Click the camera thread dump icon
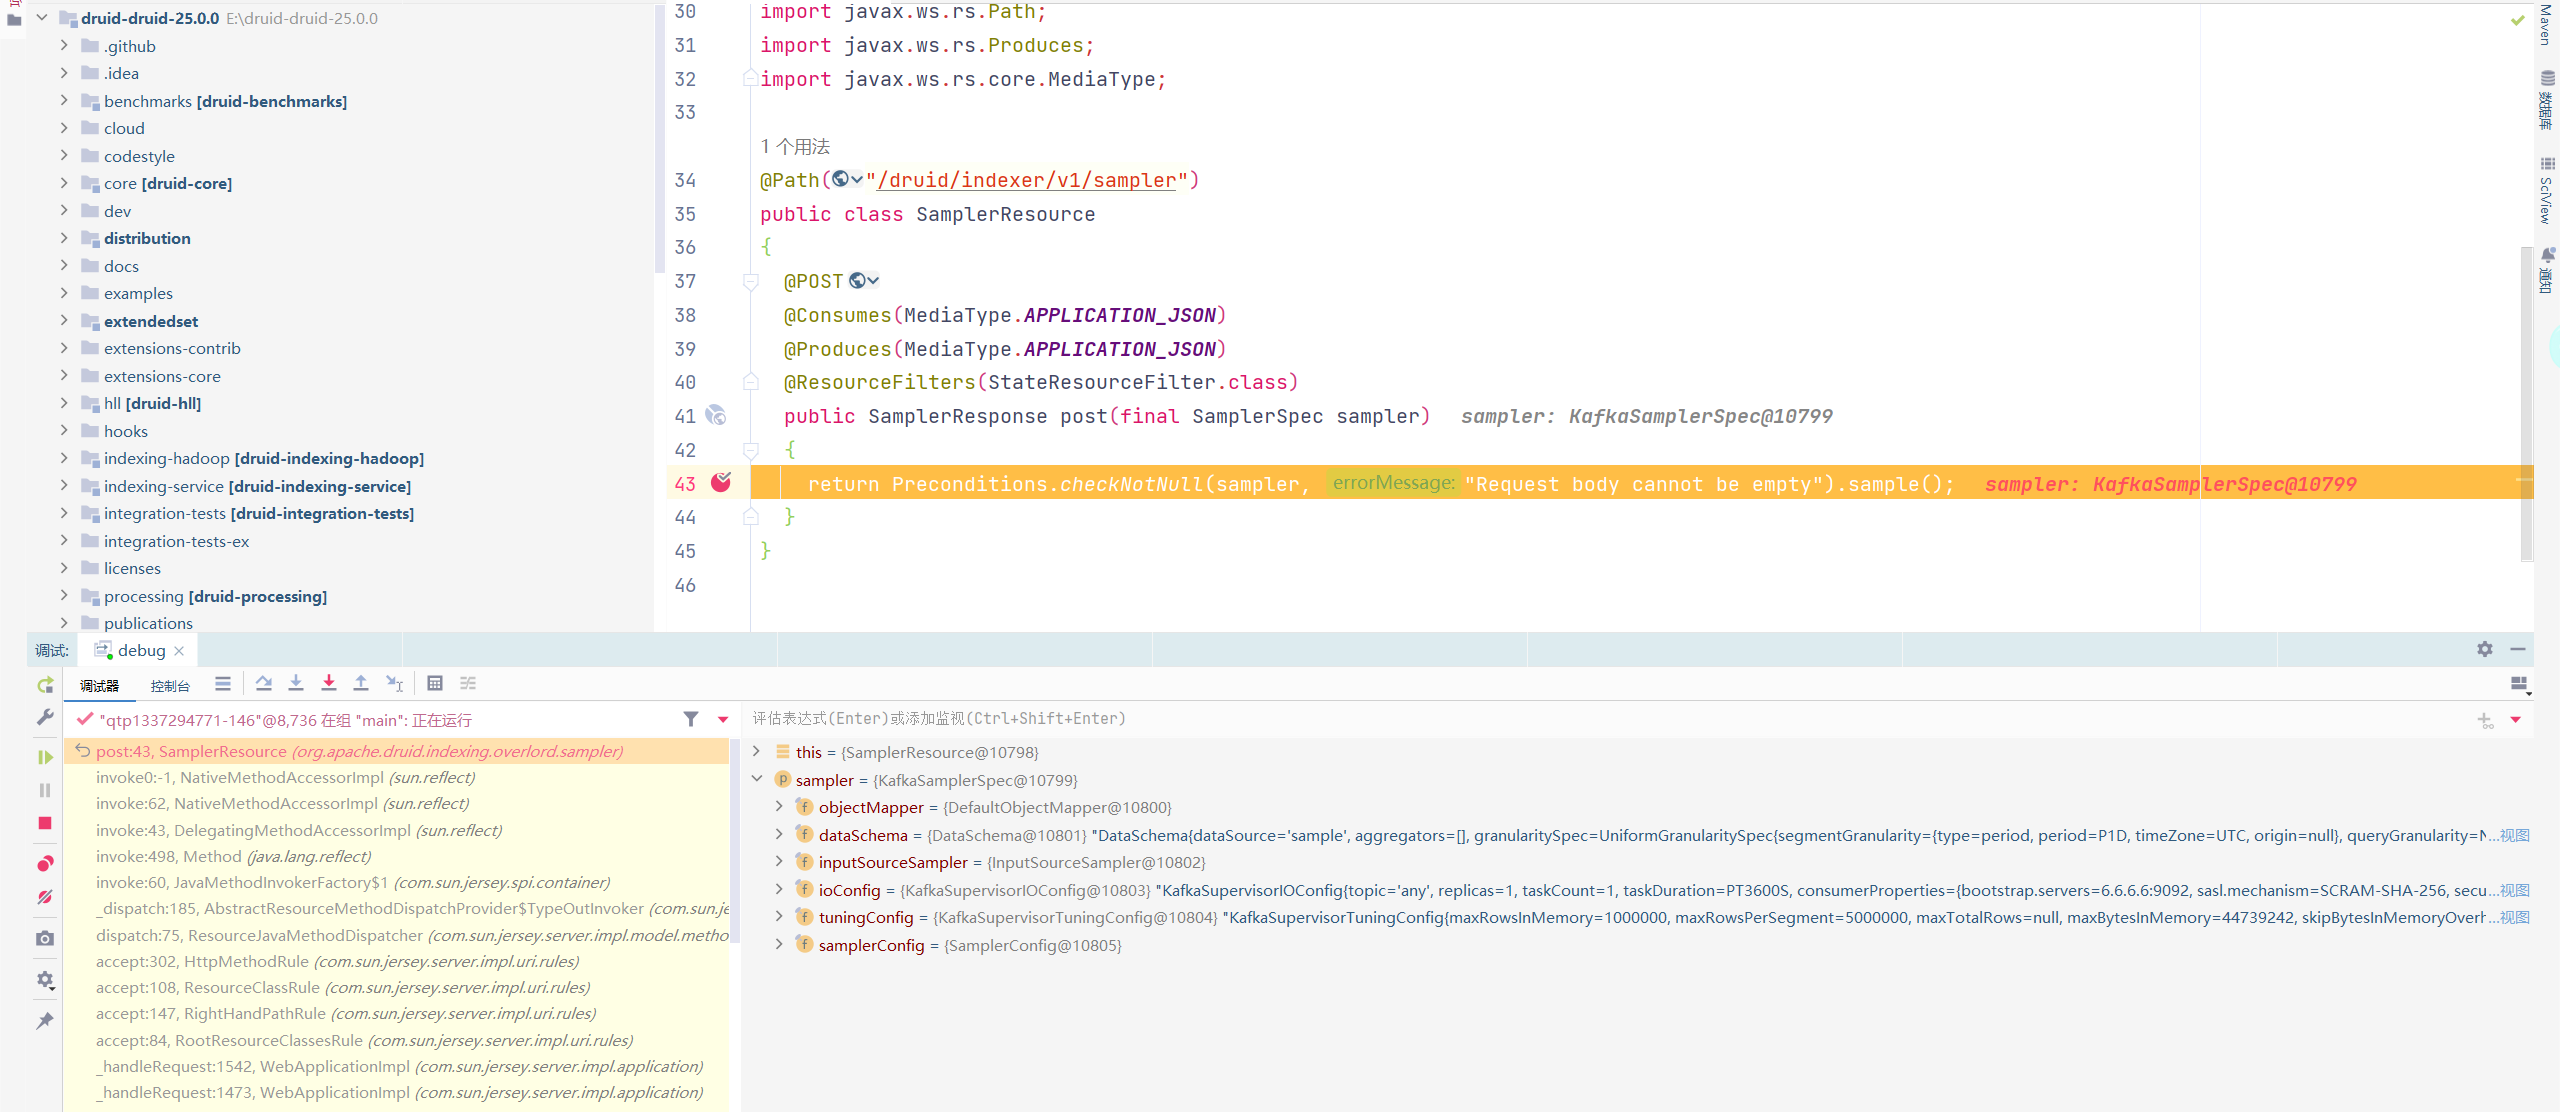 pyautogui.click(x=45, y=938)
